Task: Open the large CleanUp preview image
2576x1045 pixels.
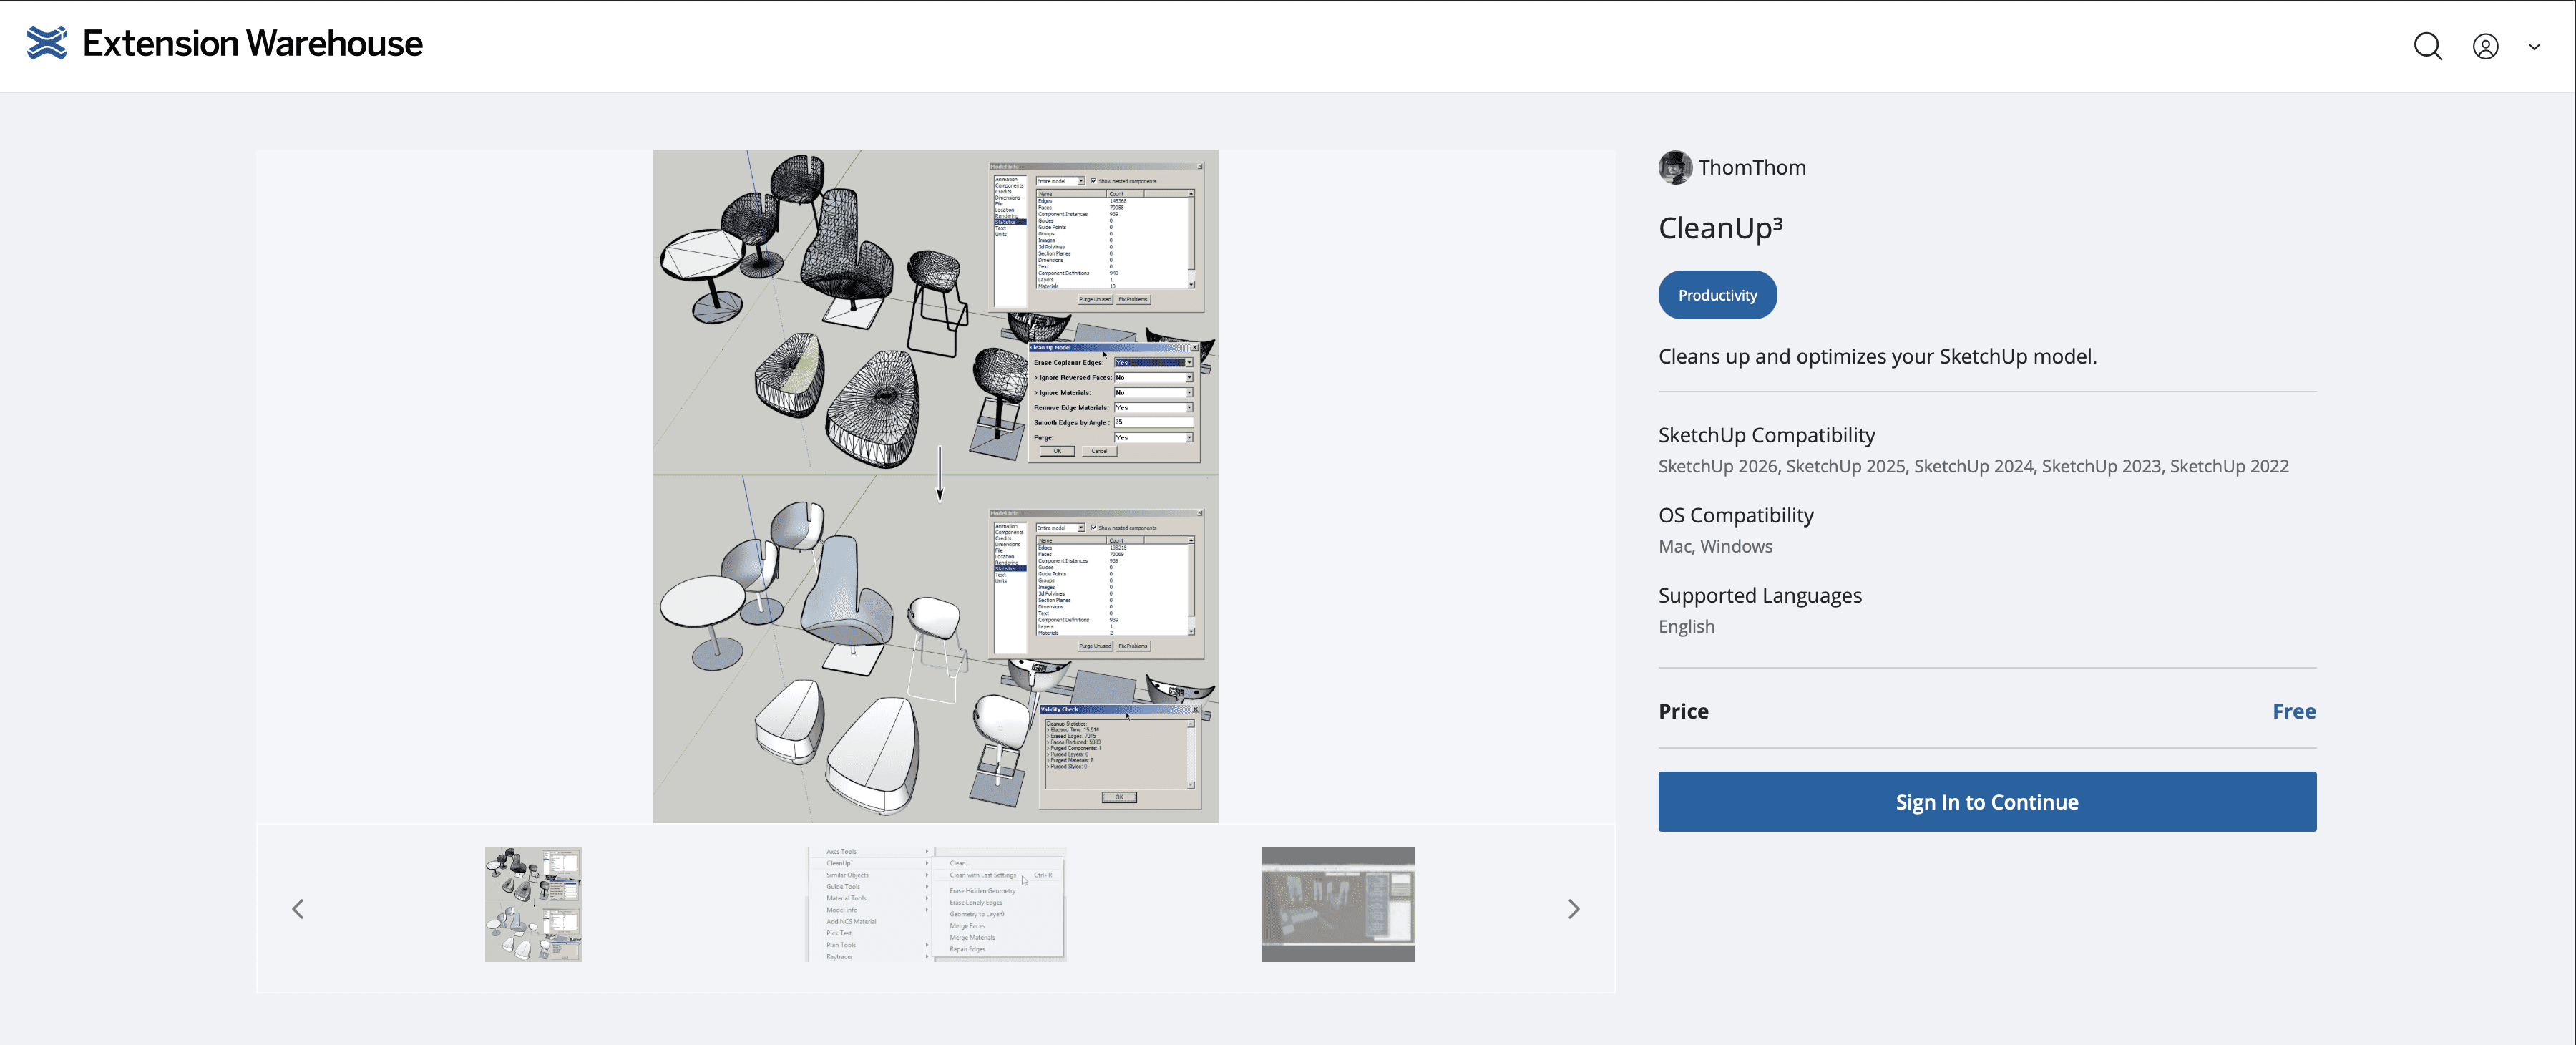Action: [935, 486]
